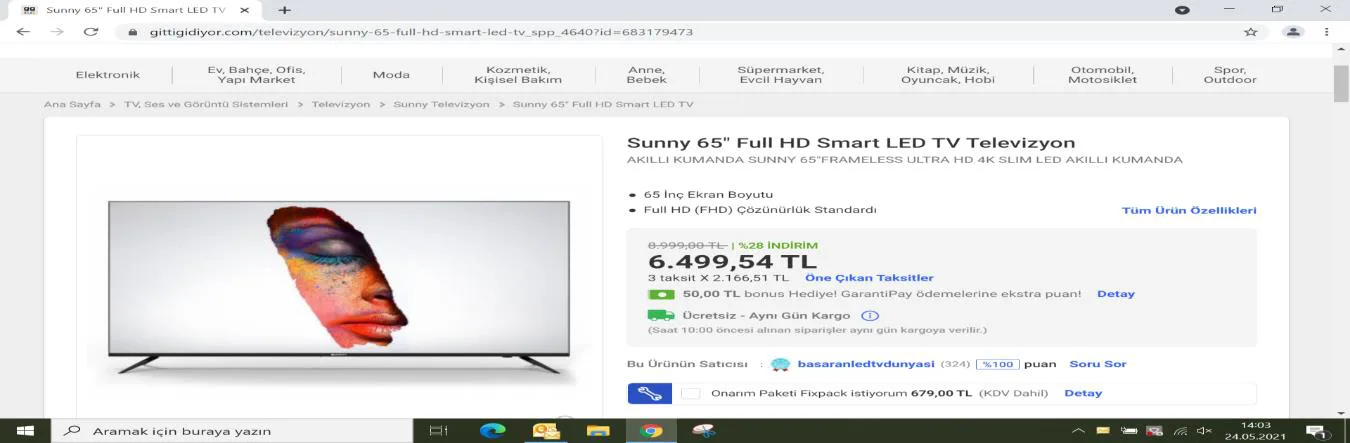This screenshot has width=1350, height=443.
Task: Click the Soru Sor link
Action: (x=1098, y=364)
